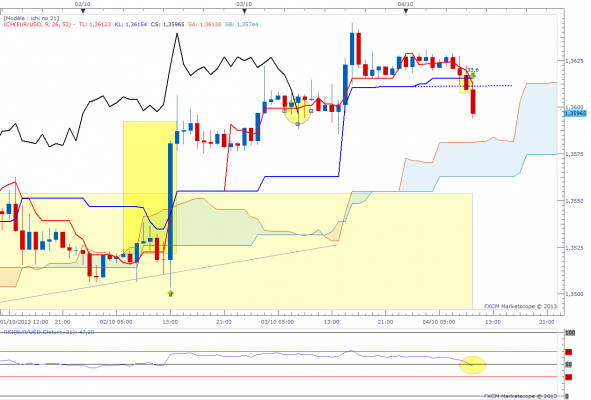Click the green arrow marker near the 33,6 label
Image resolution: width=591 pixels, height=400 pixels.
(x=473, y=76)
